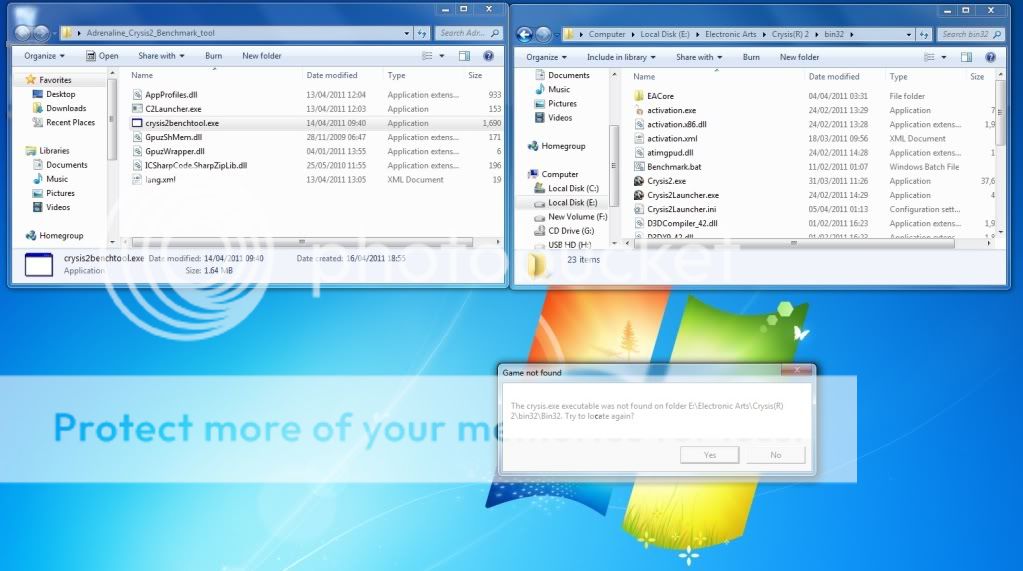
Task: Open Include in library dropdown
Action: (620, 57)
